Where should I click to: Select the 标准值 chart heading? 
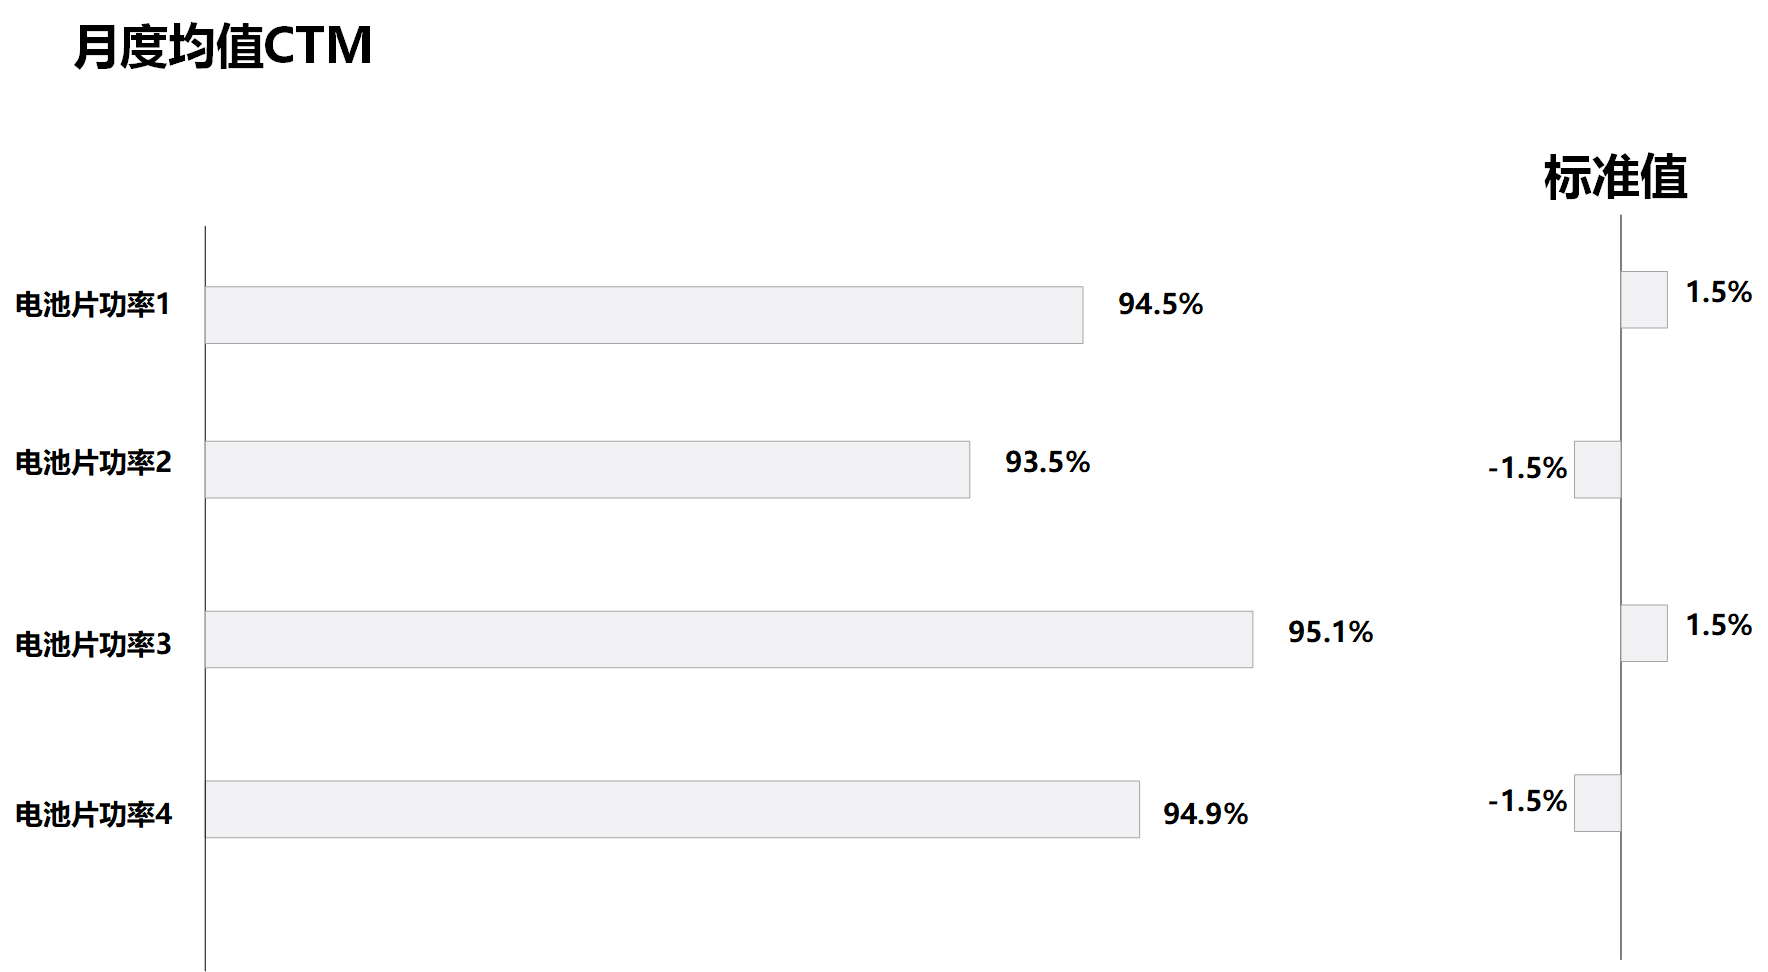1615,177
